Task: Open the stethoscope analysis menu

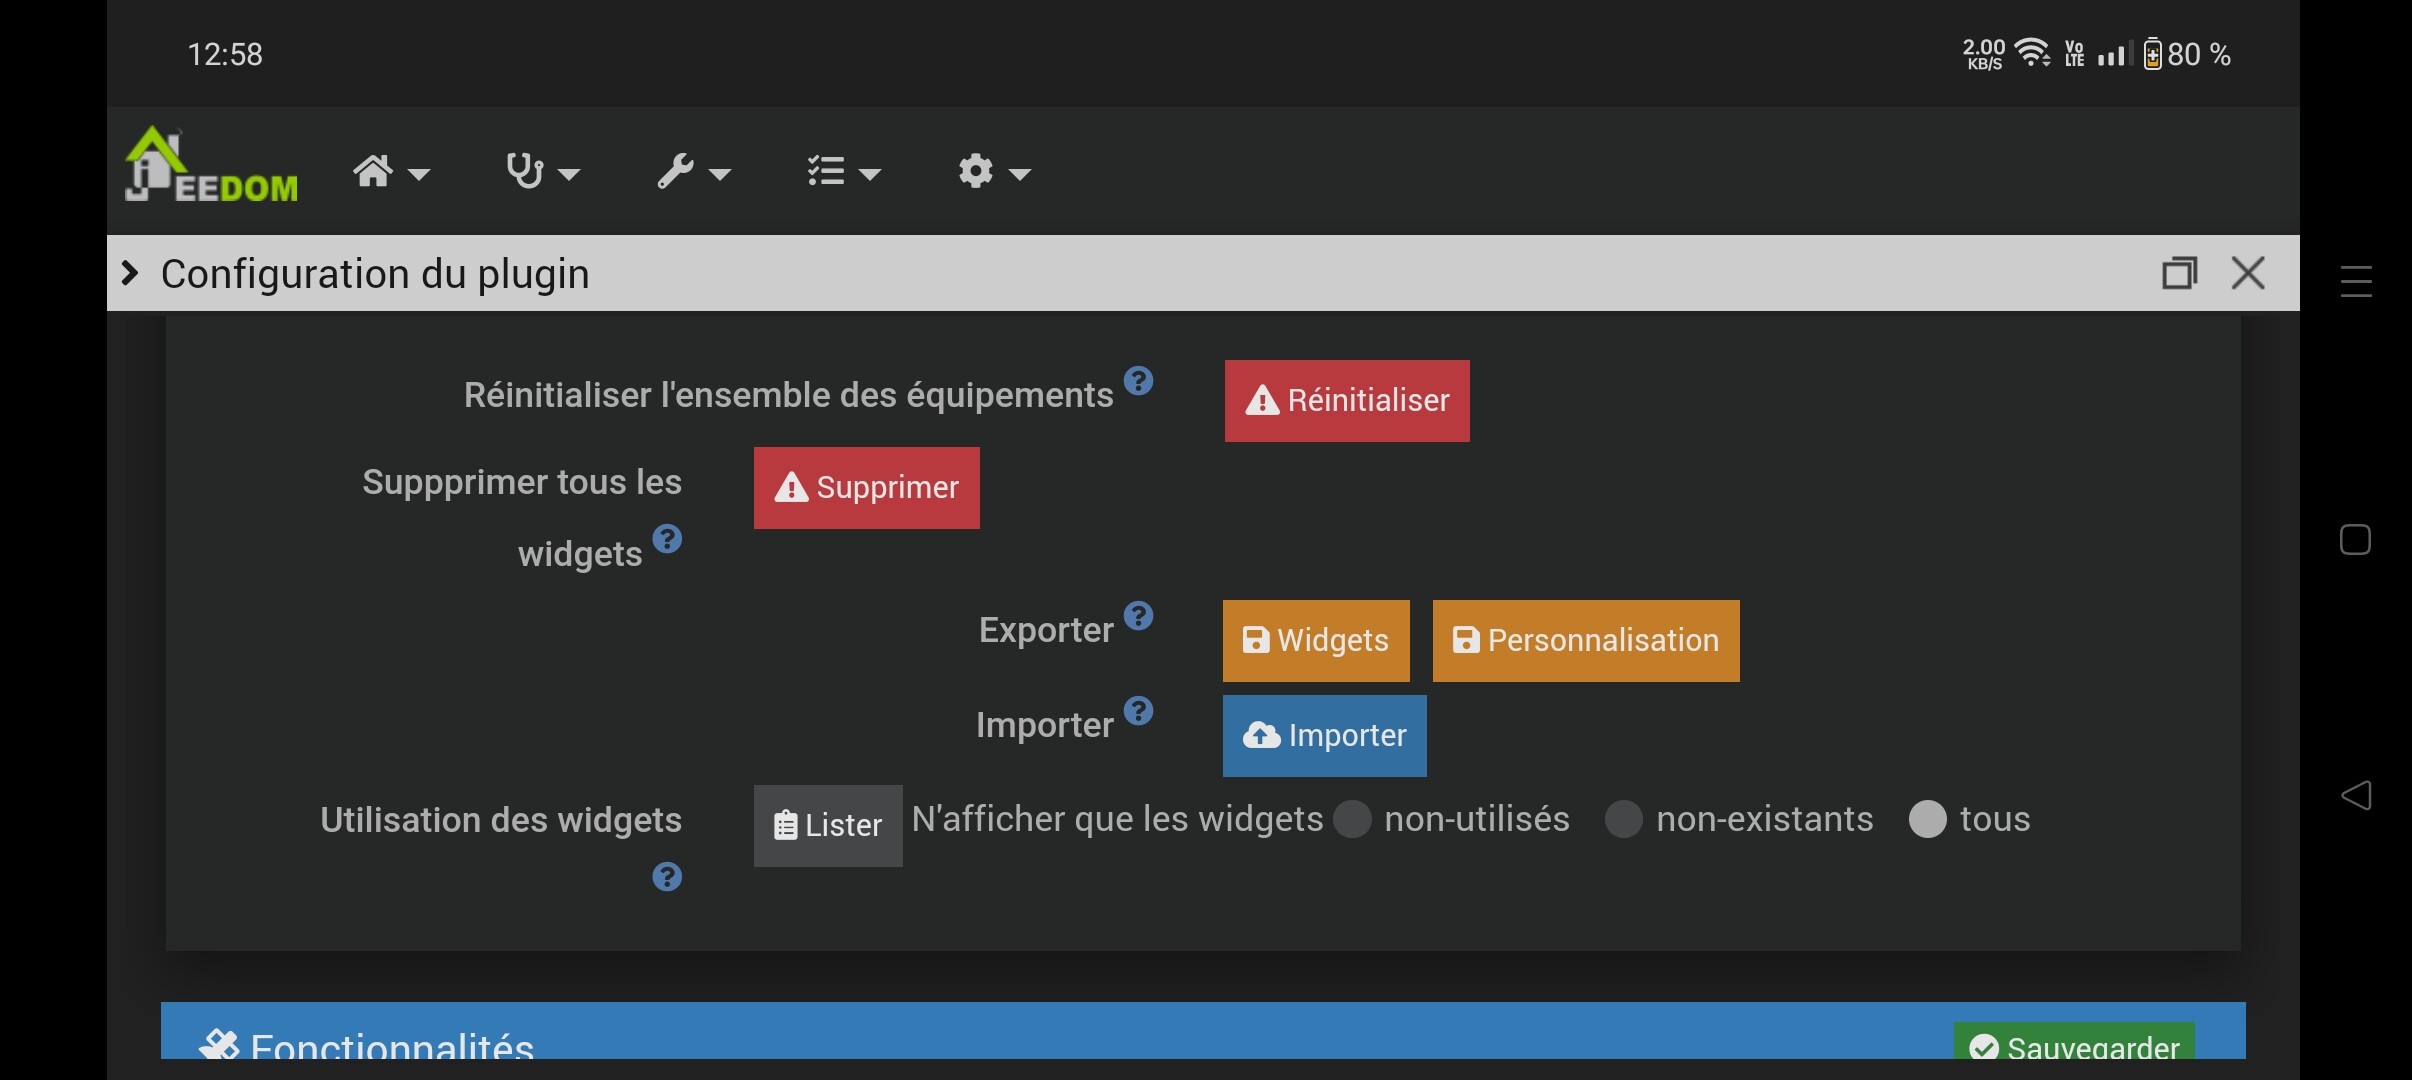Action: coord(542,172)
